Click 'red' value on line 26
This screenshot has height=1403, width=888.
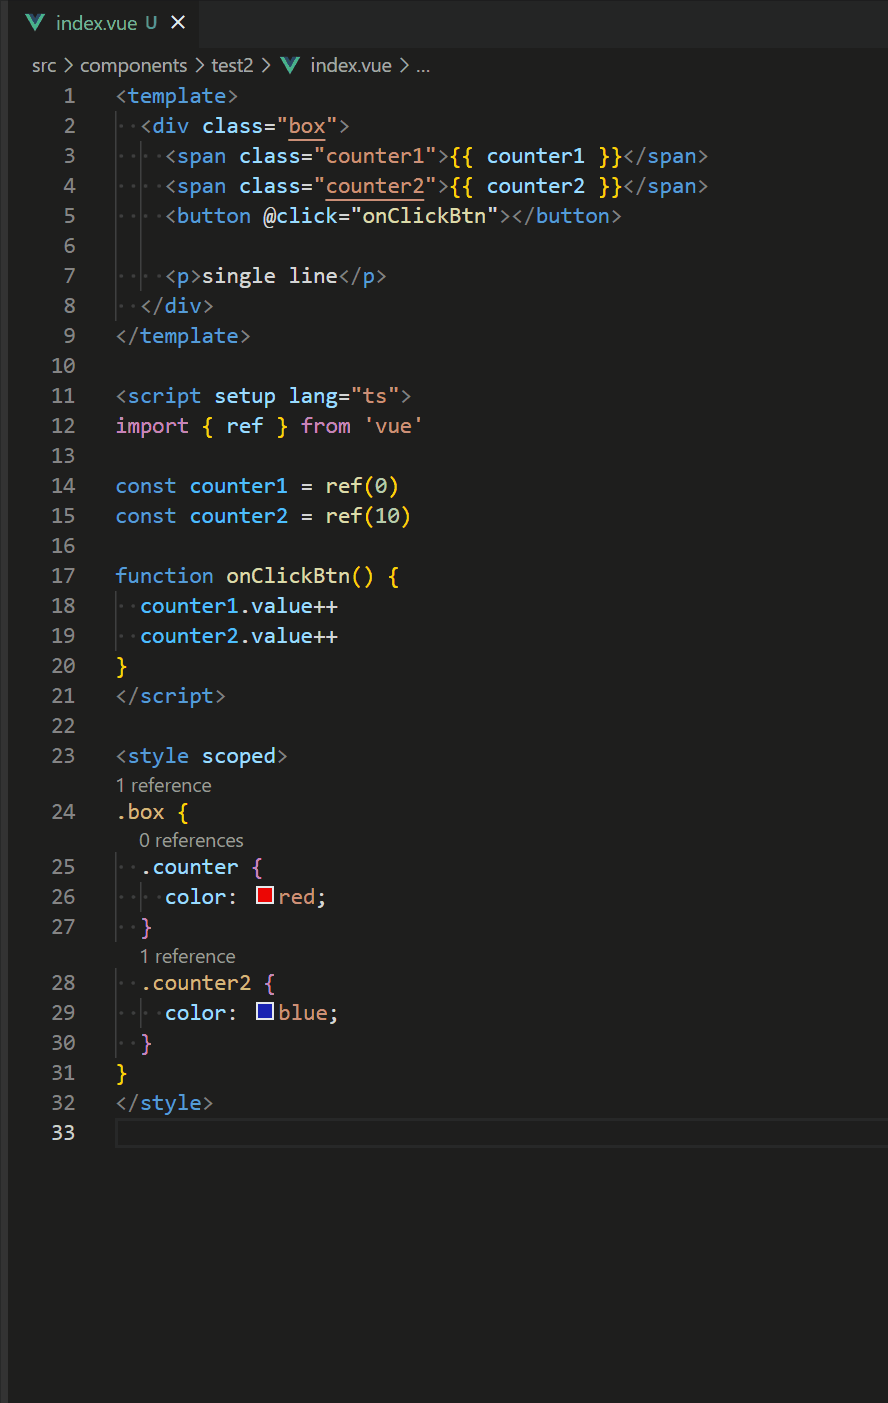pos(296,897)
